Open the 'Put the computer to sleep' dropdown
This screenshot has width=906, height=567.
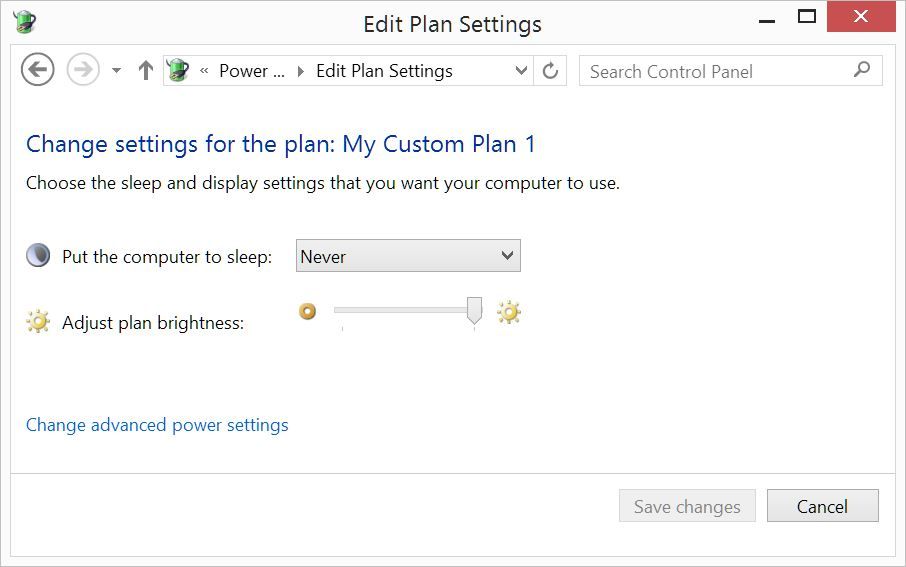point(408,255)
